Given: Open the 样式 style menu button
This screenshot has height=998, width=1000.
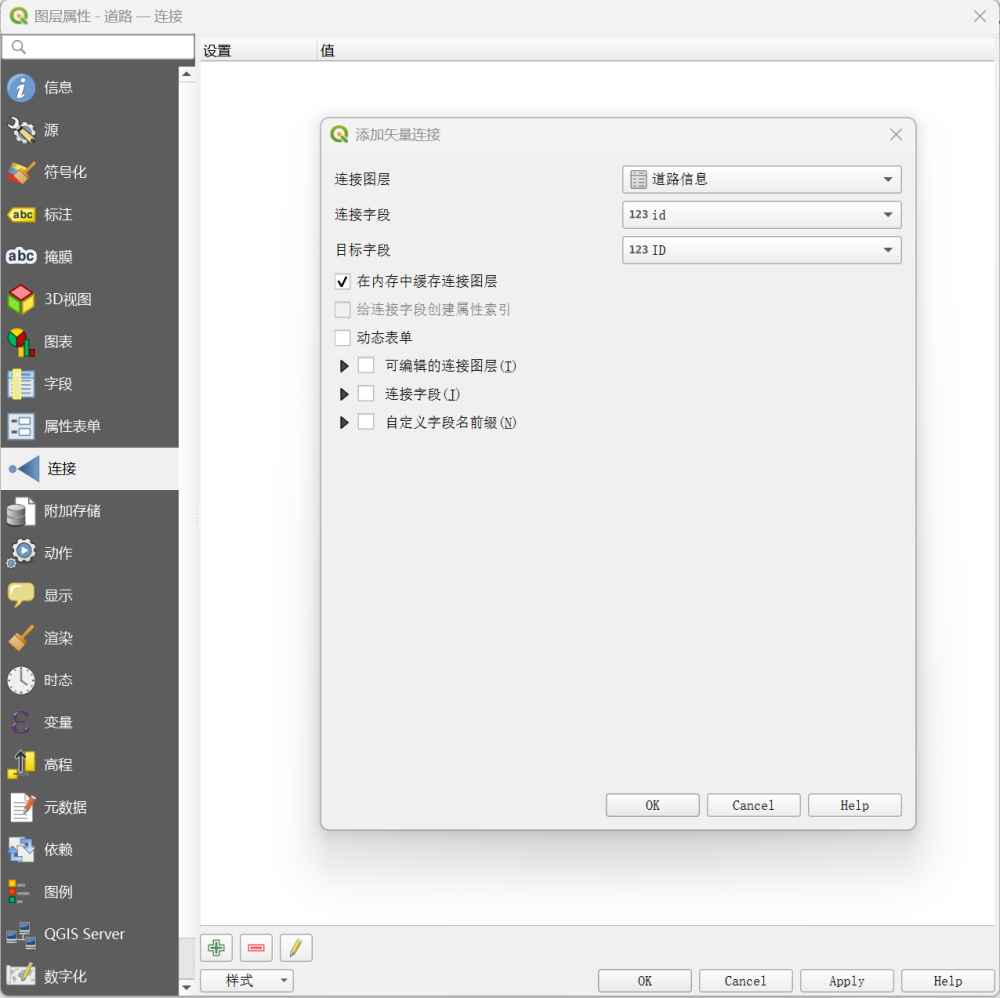Looking at the screenshot, I should pos(246,981).
